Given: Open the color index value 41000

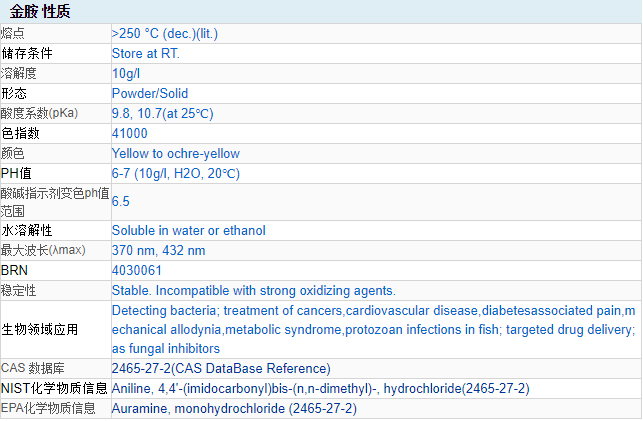Looking at the screenshot, I should (x=130, y=133).
